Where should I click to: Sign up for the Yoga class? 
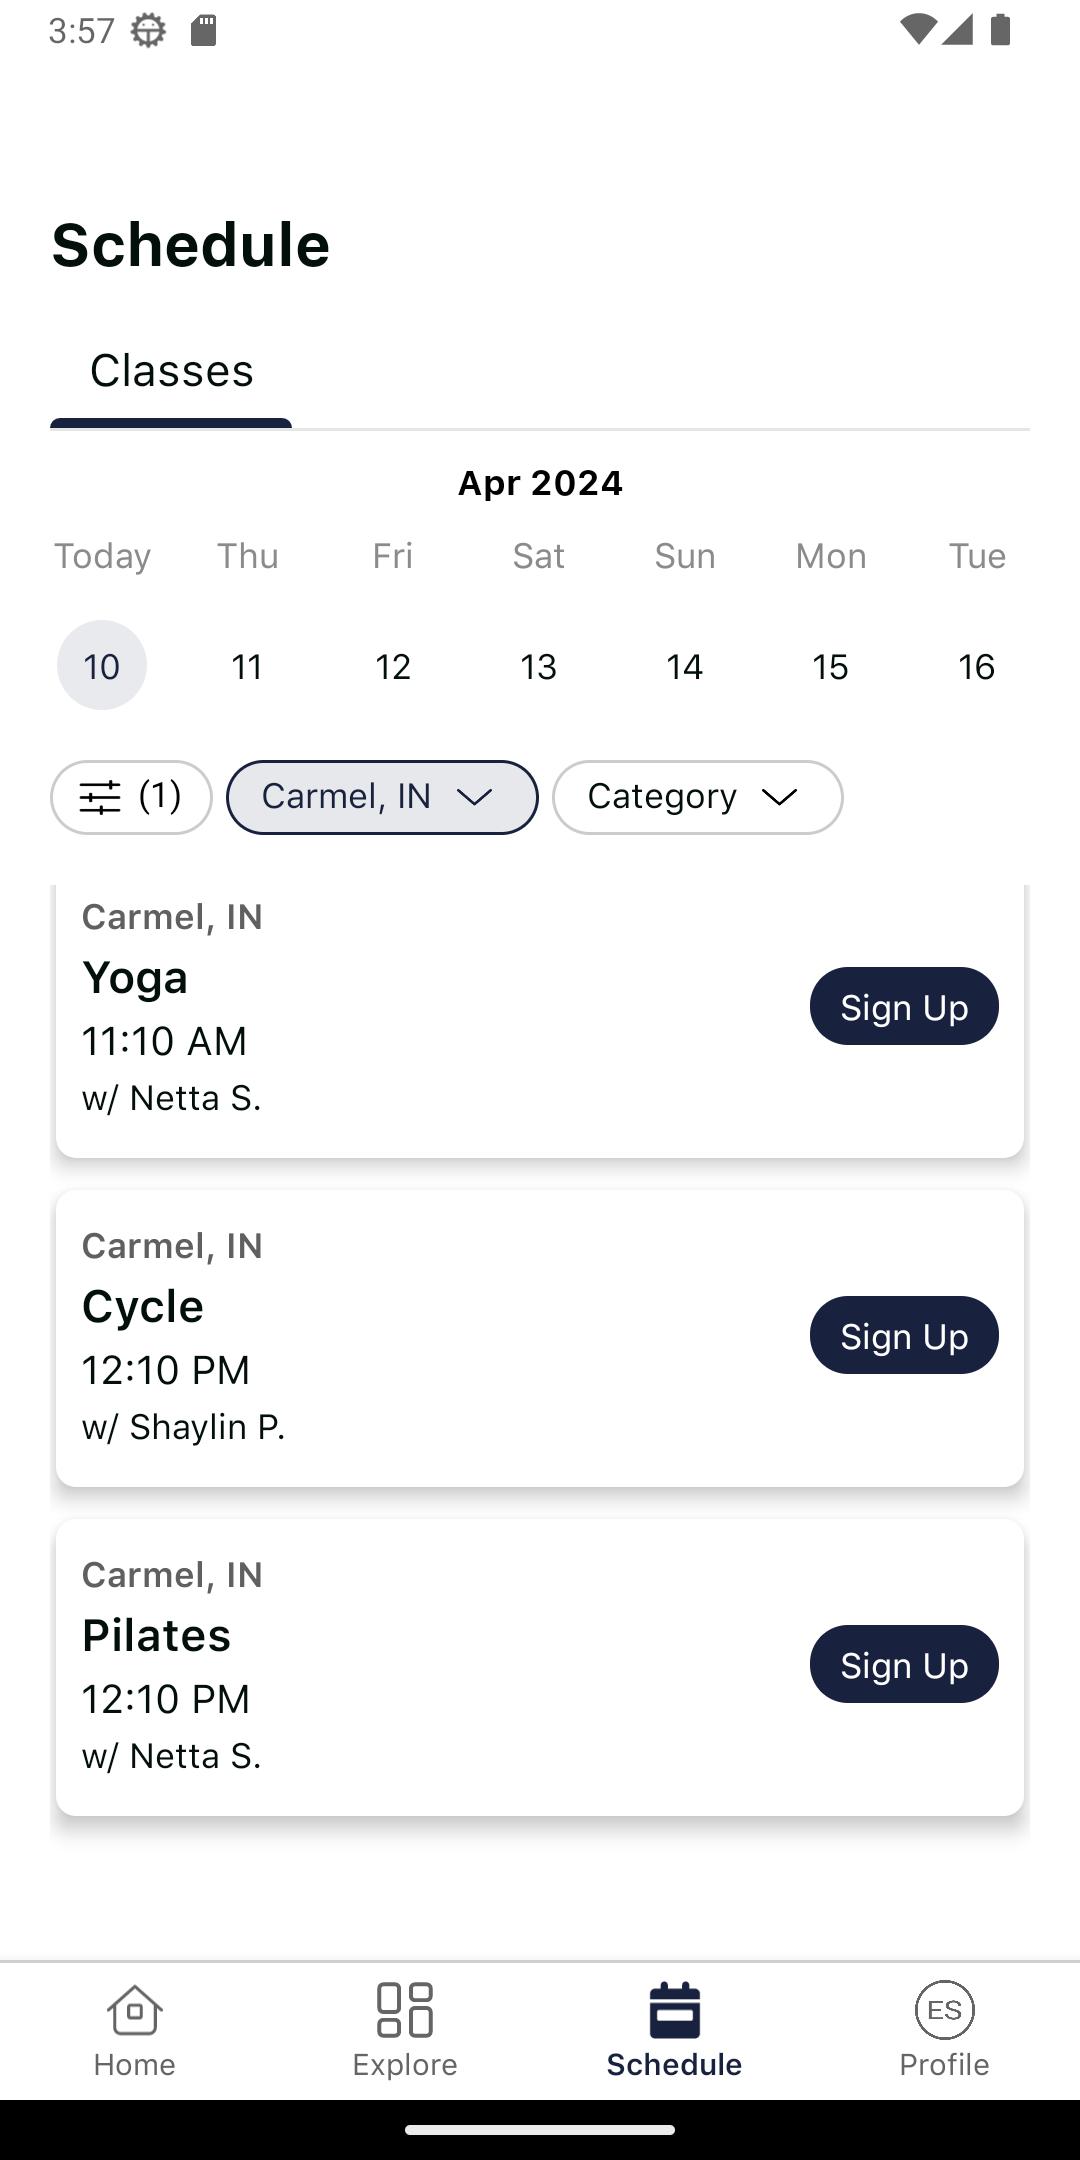(x=904, y=1006)
